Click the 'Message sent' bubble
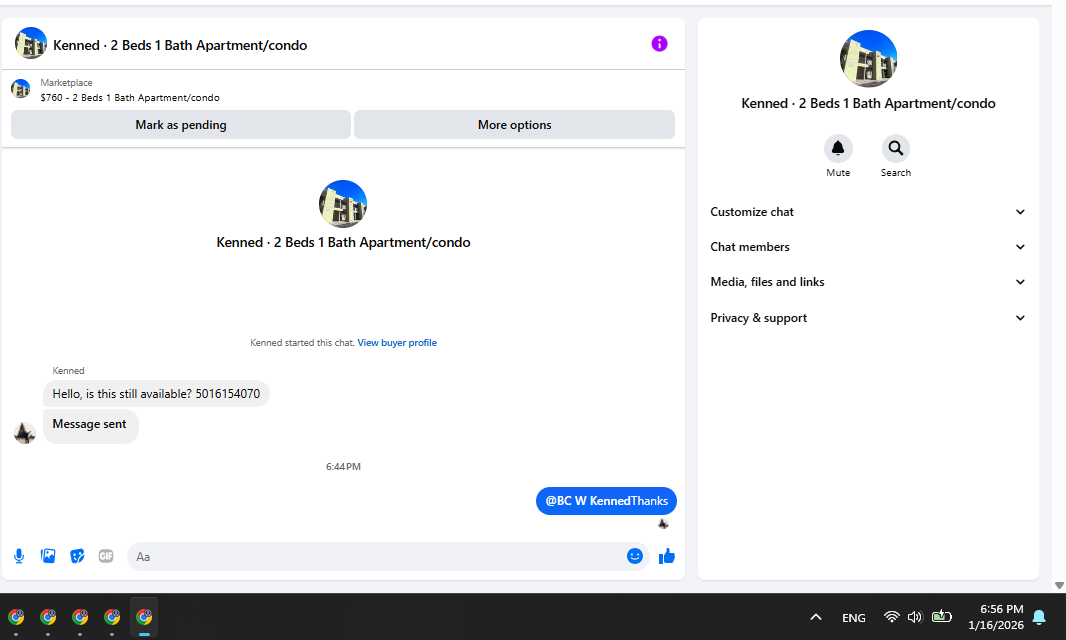The image size is (1066, 640). click(x=90, y=426)
